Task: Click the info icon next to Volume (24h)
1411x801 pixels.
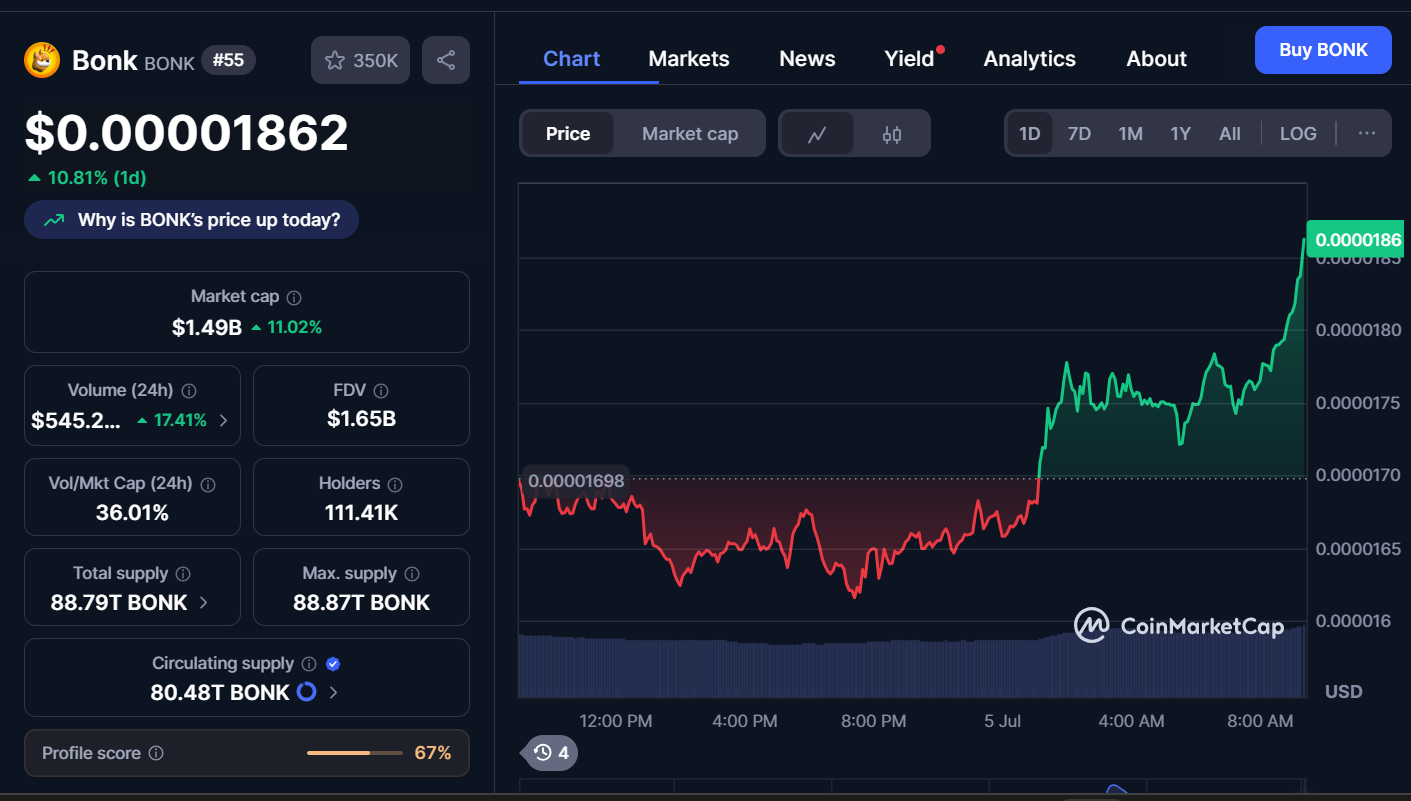Action: (189, 391)
